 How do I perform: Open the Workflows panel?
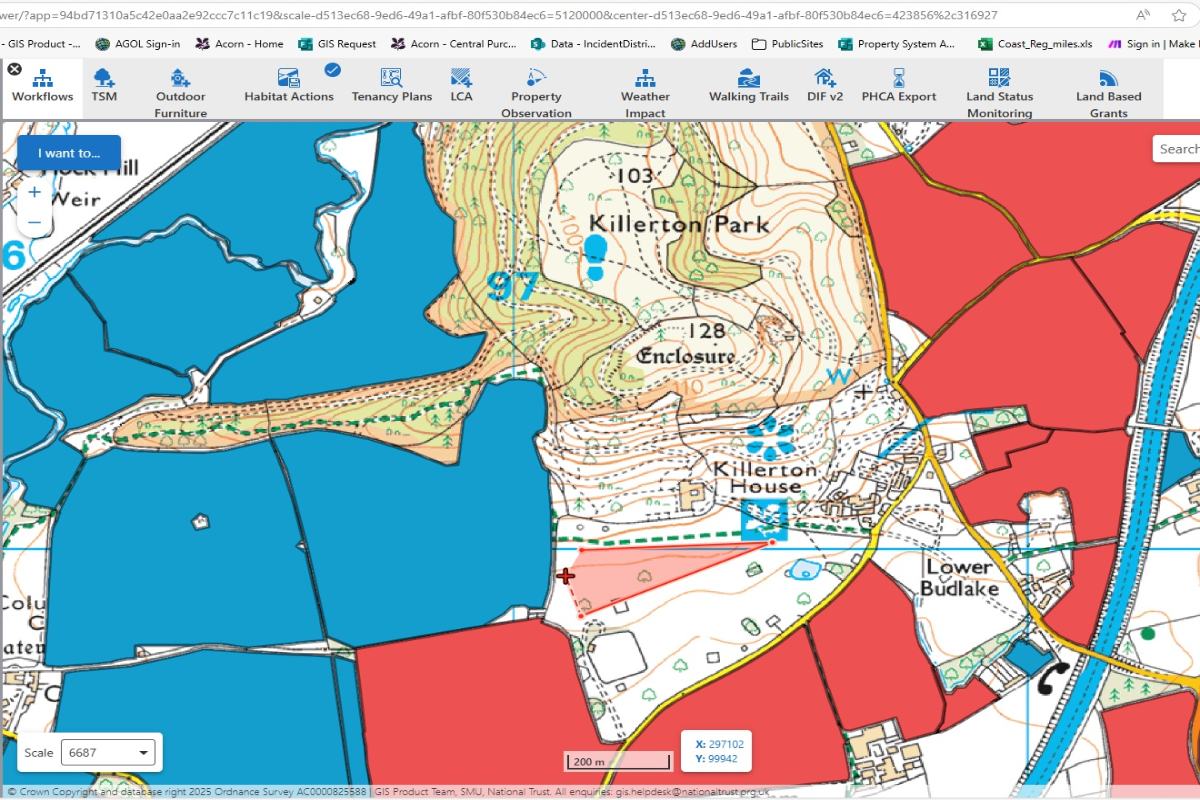coord(41,88)
